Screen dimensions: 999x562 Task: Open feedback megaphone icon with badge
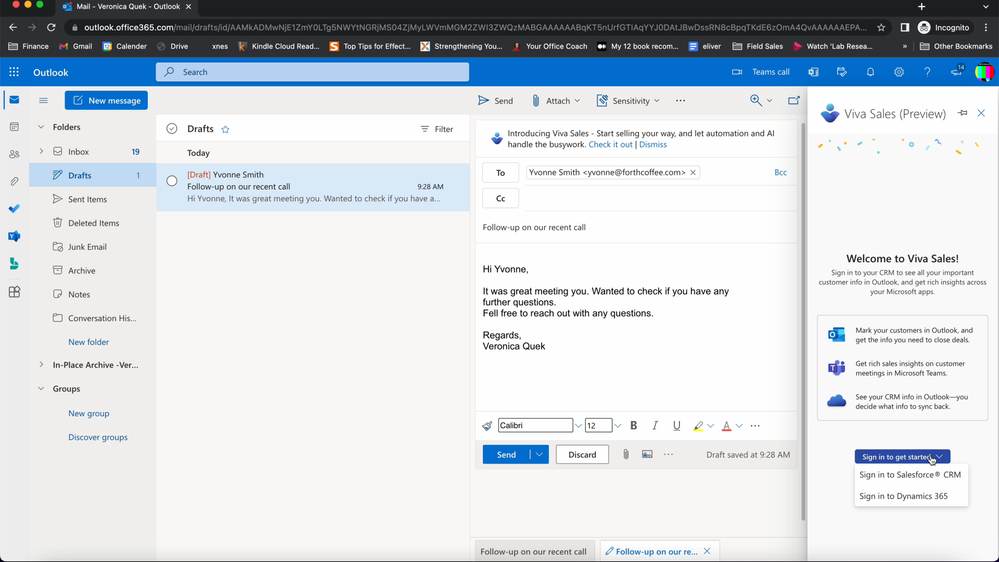click(956, 71)
